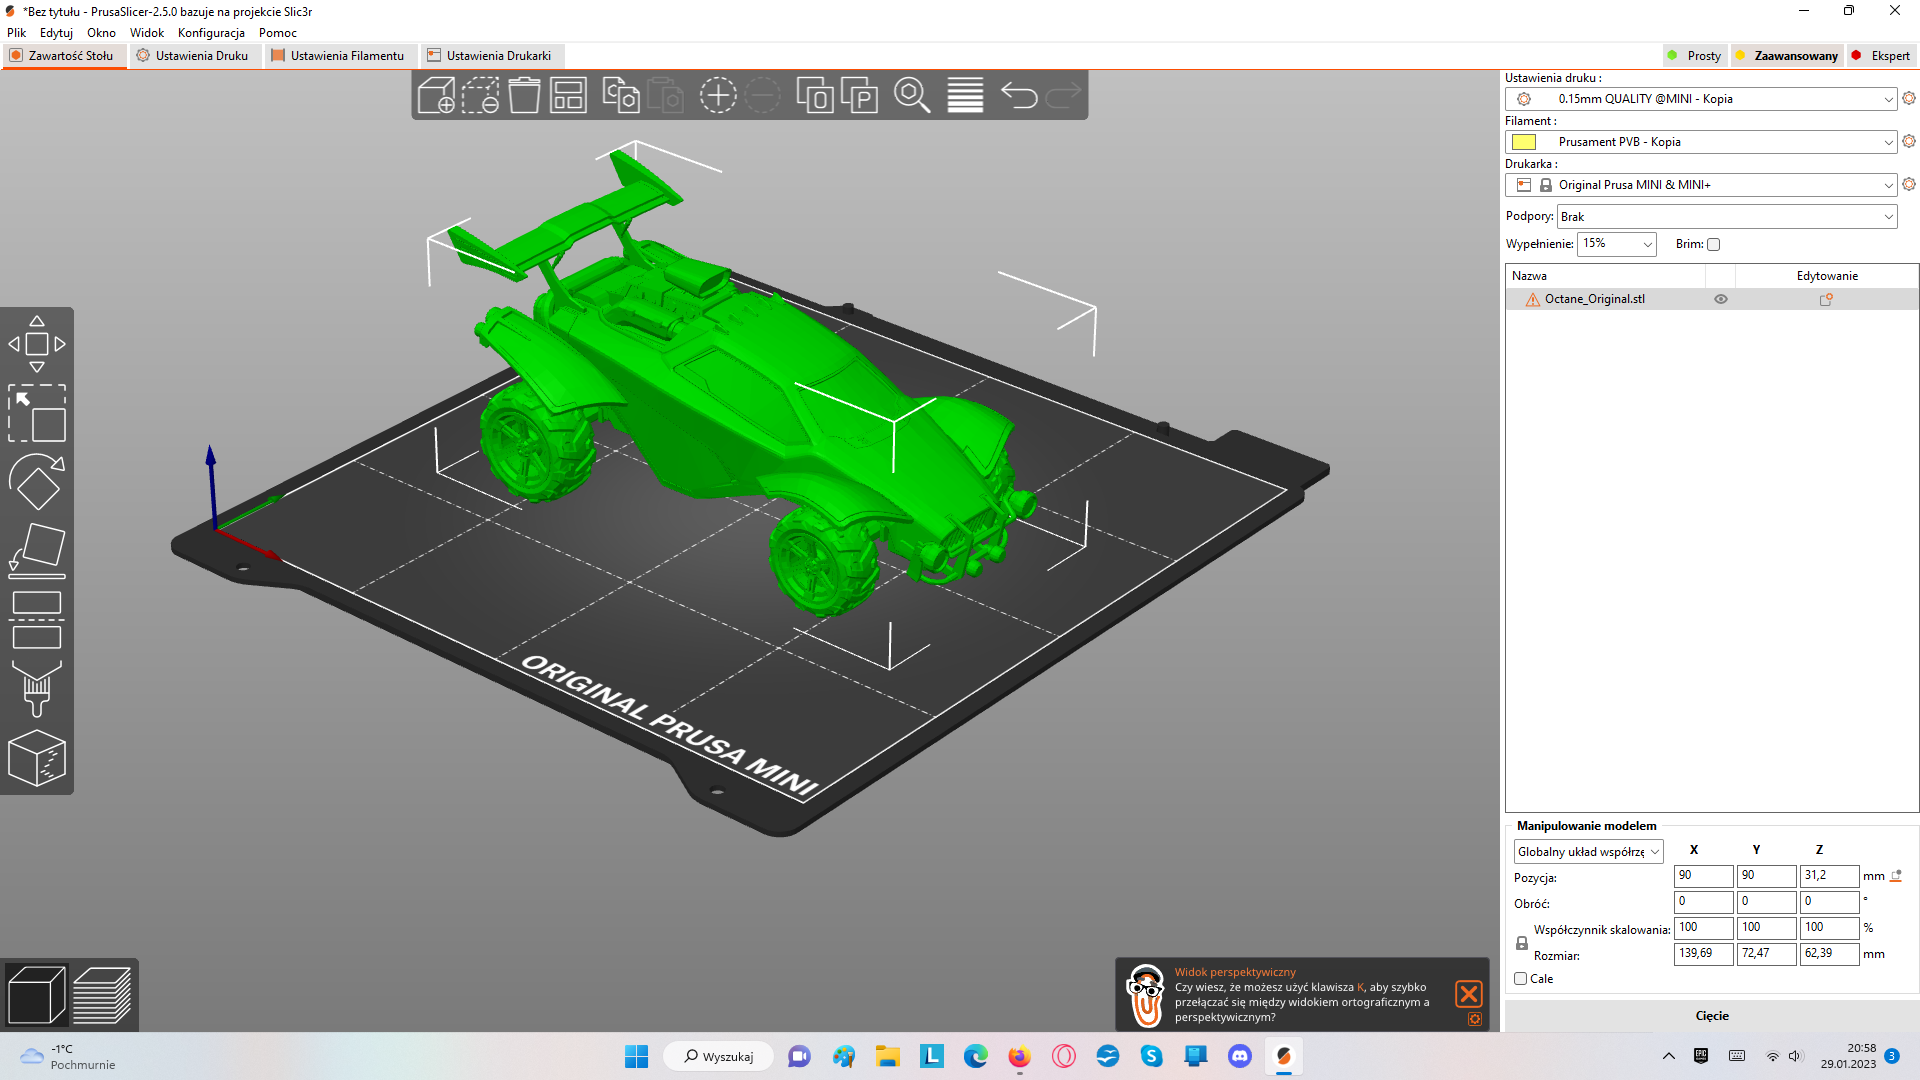Click the Delete selected toolbar icon
Screen dimensions: 1920x1080
pyautogui.click(x=480, y=95)
